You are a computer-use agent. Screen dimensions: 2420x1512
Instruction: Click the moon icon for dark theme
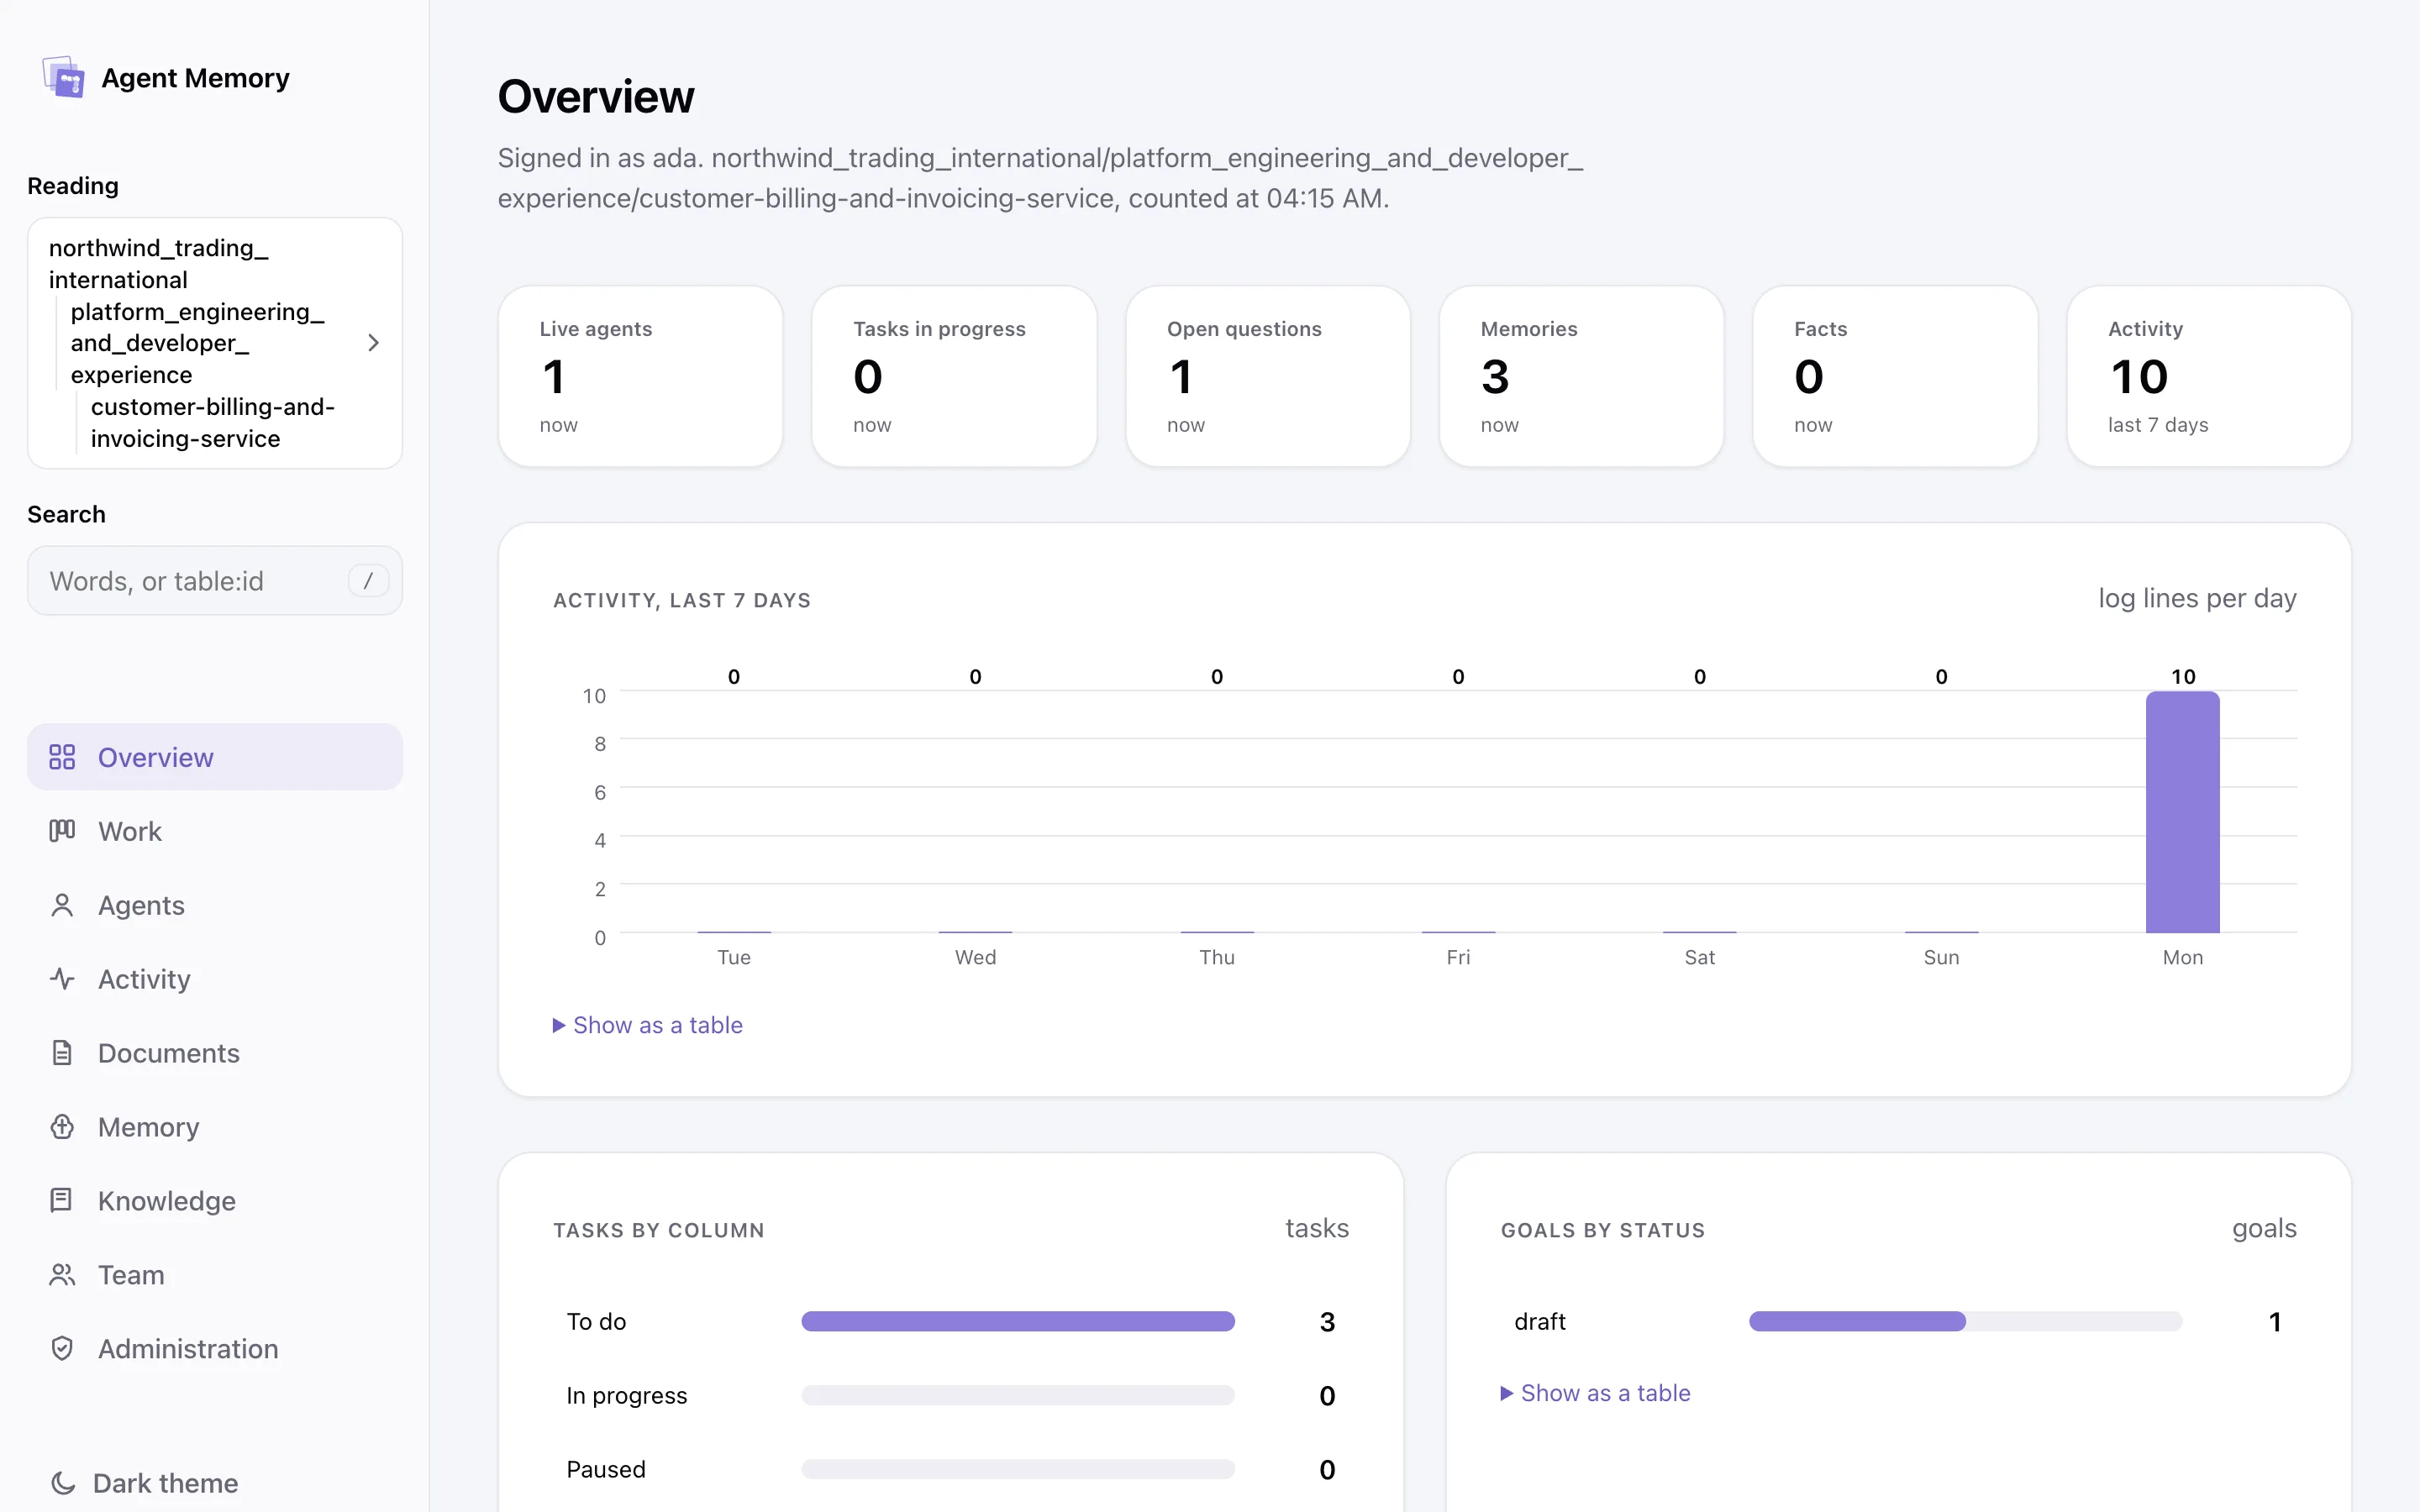pyautogui.click(x=63, y=1482)
